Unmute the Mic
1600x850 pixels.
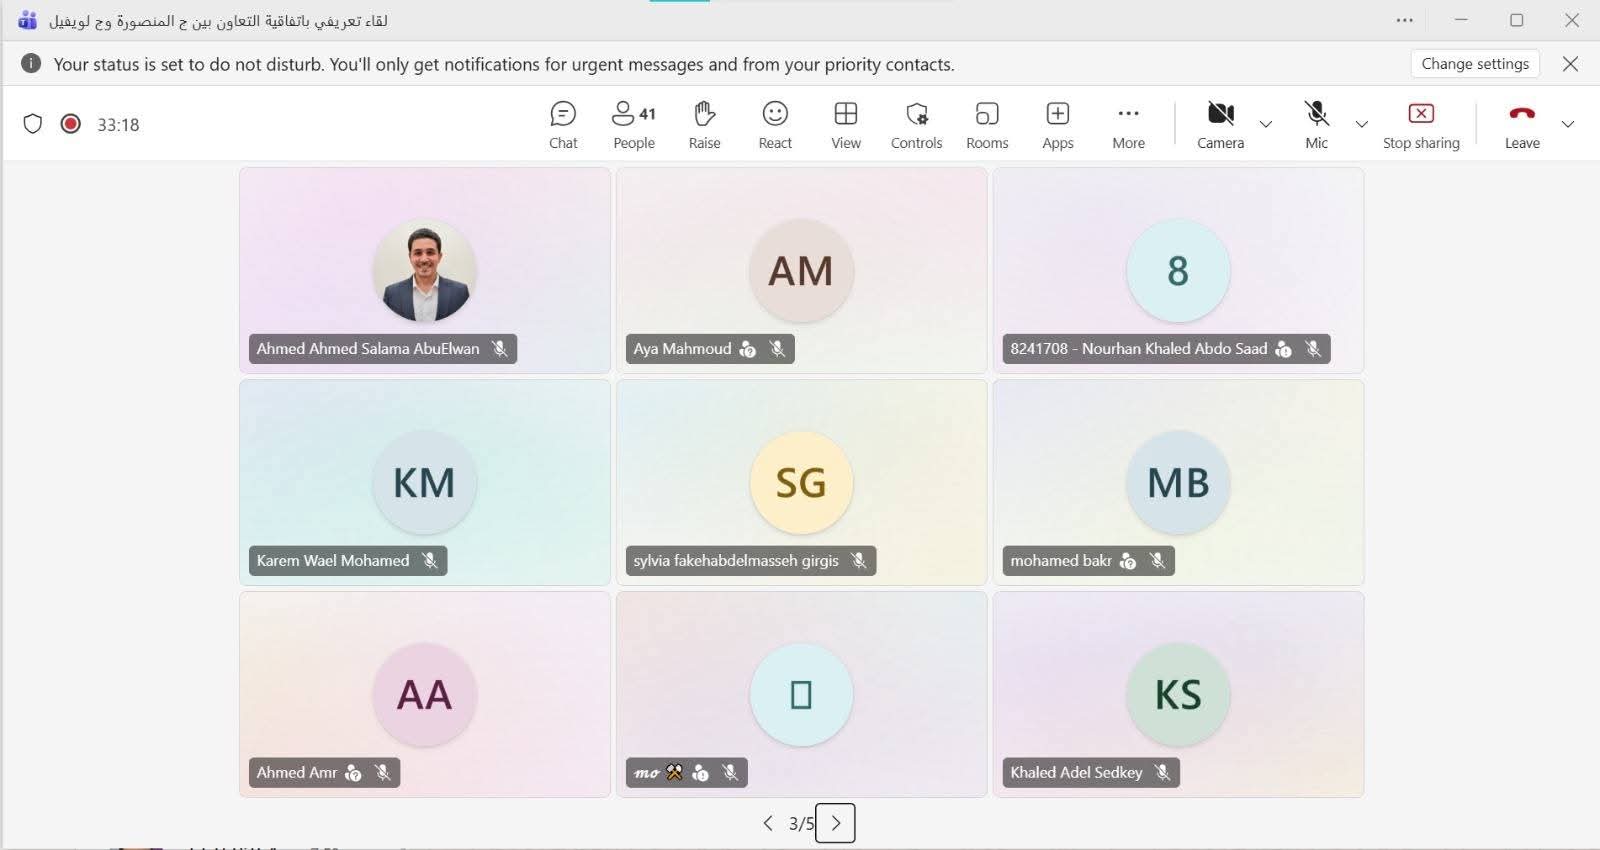click(x=1316, y=125)
